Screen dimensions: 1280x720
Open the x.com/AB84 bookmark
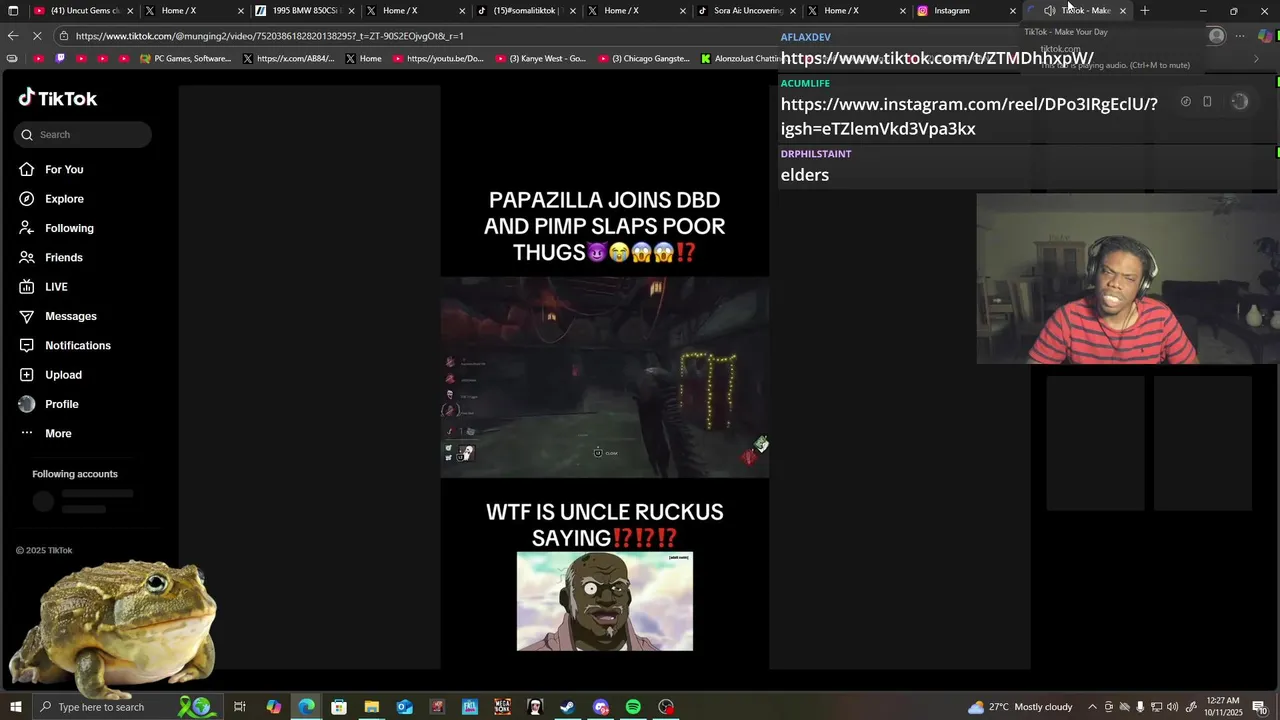point(289,59)
